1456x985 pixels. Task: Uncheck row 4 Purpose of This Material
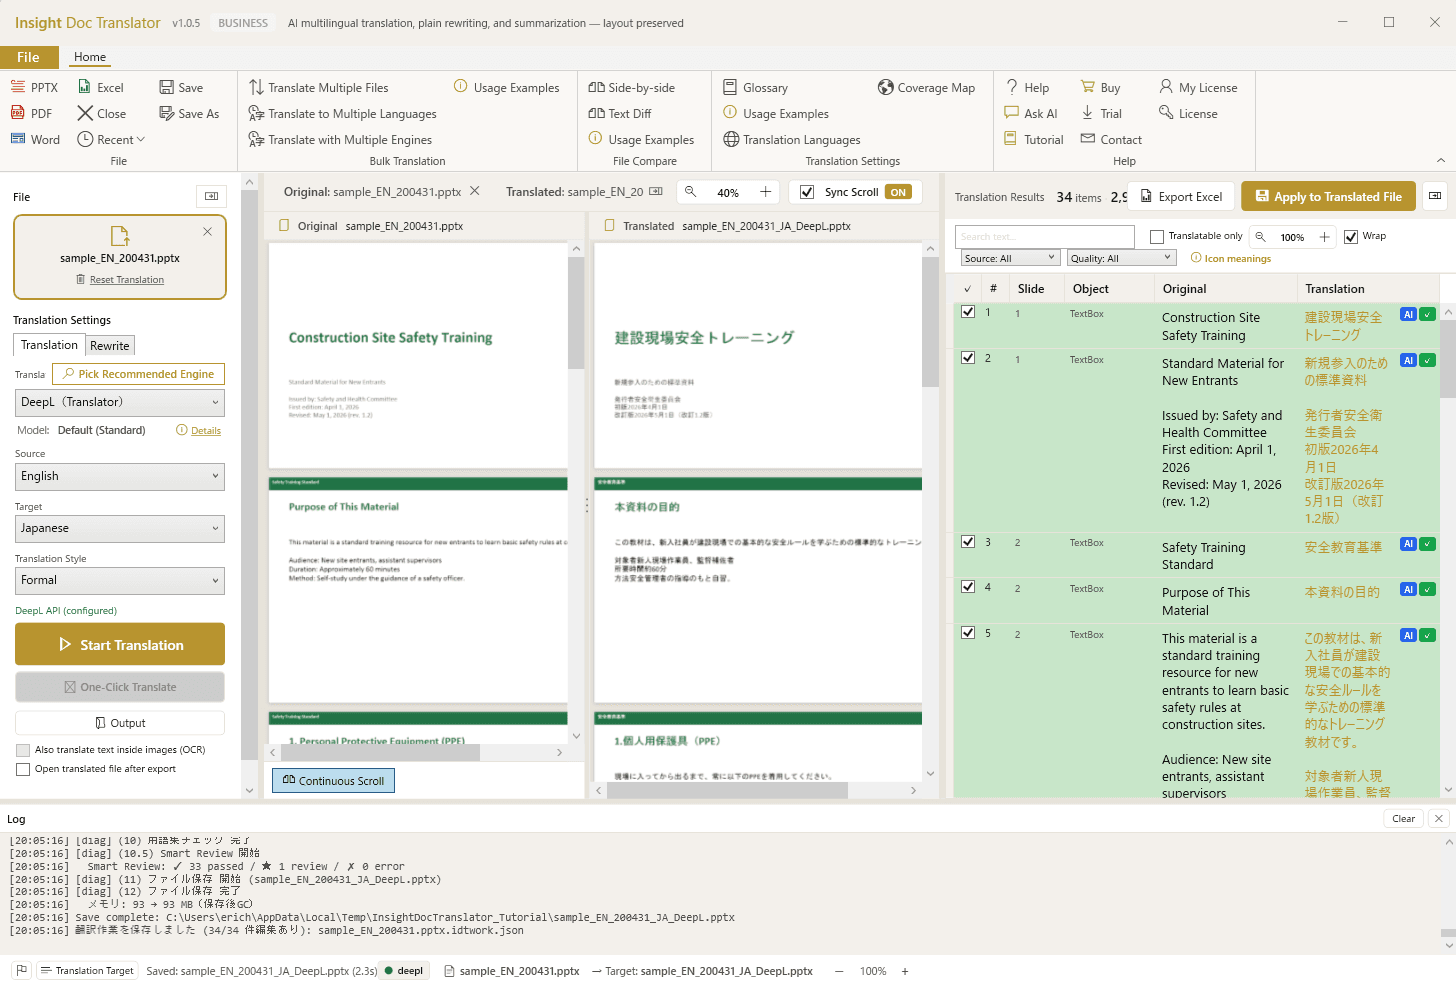coord(968,587)
